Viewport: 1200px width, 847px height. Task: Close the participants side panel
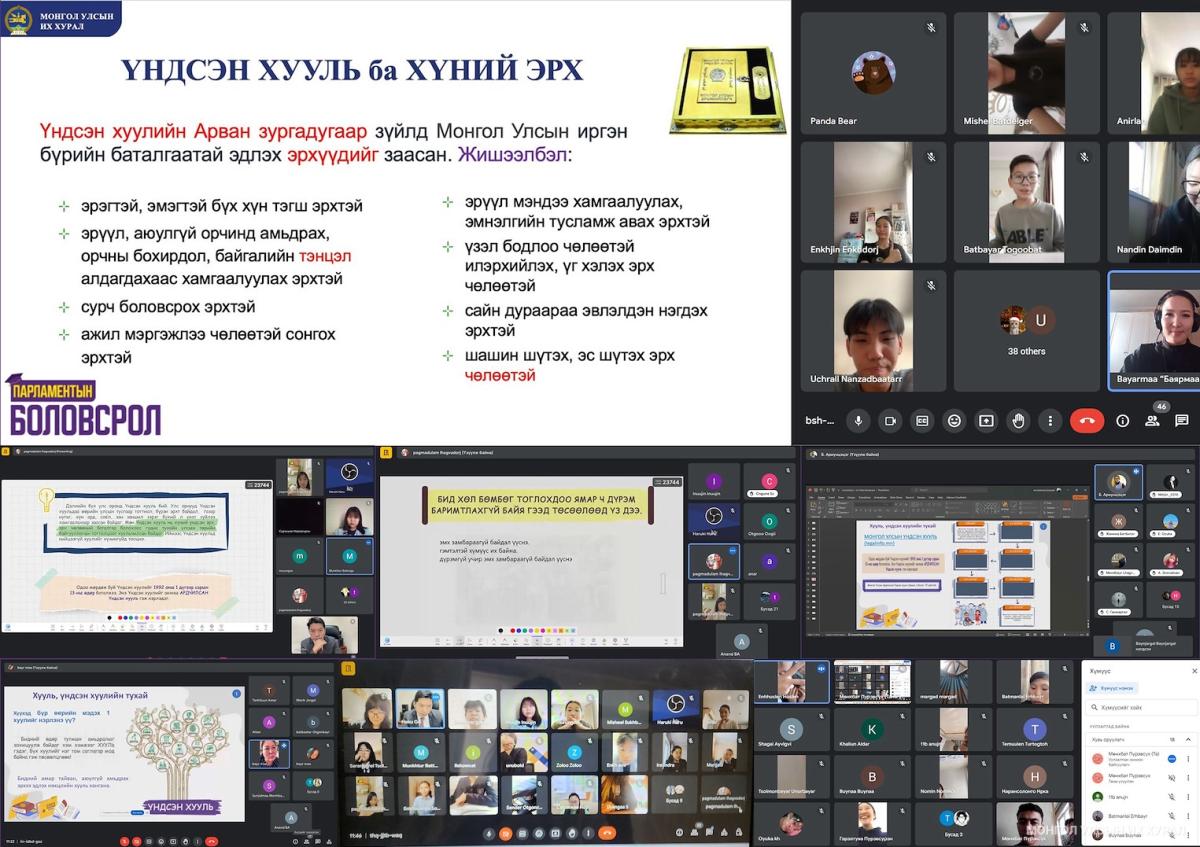click(1194, 671)
